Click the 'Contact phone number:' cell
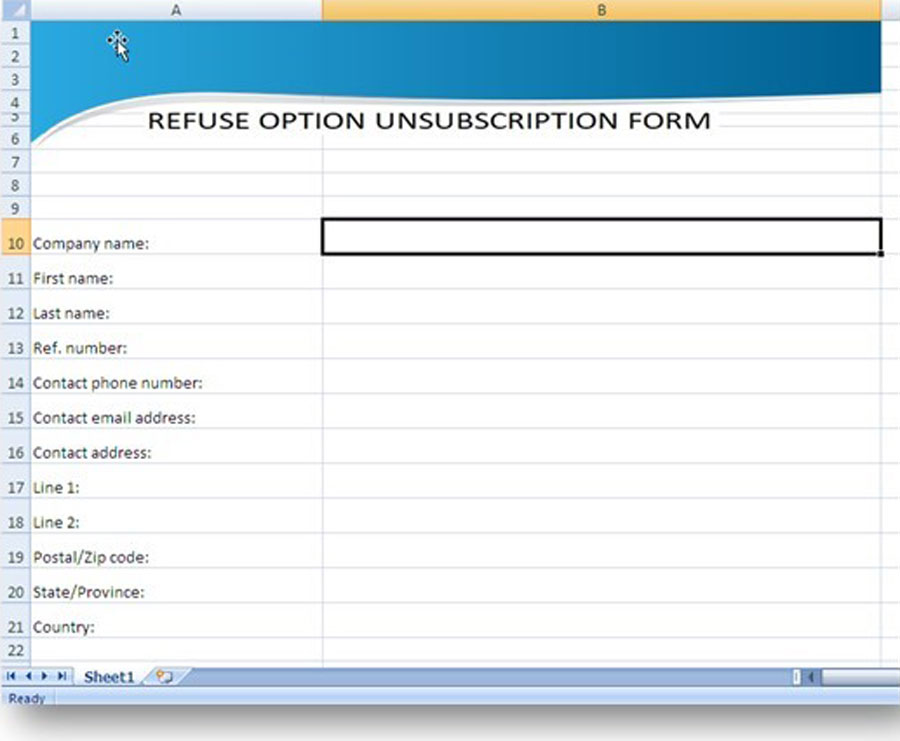900x741 pixels. 176,377
